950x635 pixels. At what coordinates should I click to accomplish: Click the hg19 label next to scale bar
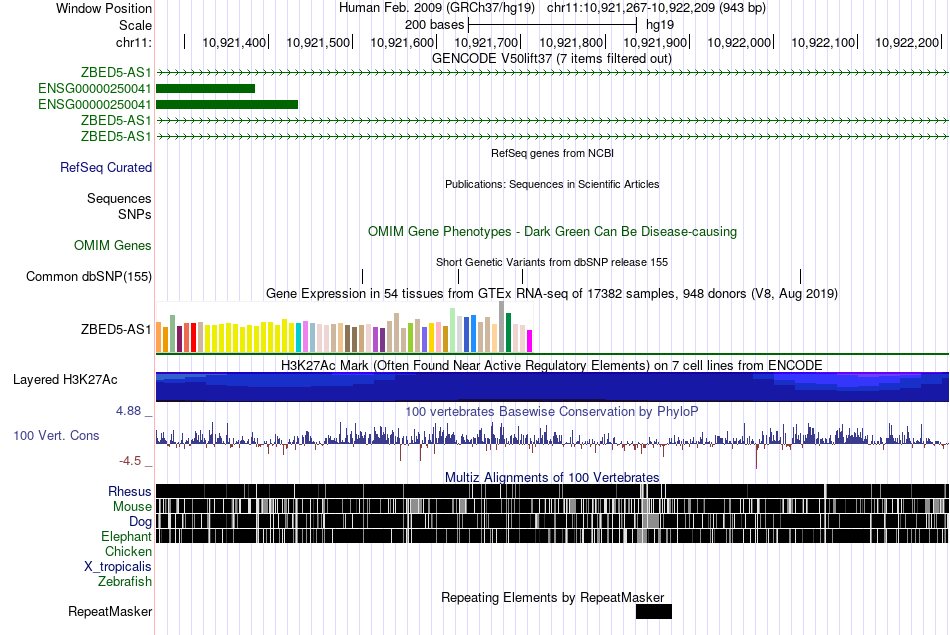pyautogui.click(x=660, y=25)
